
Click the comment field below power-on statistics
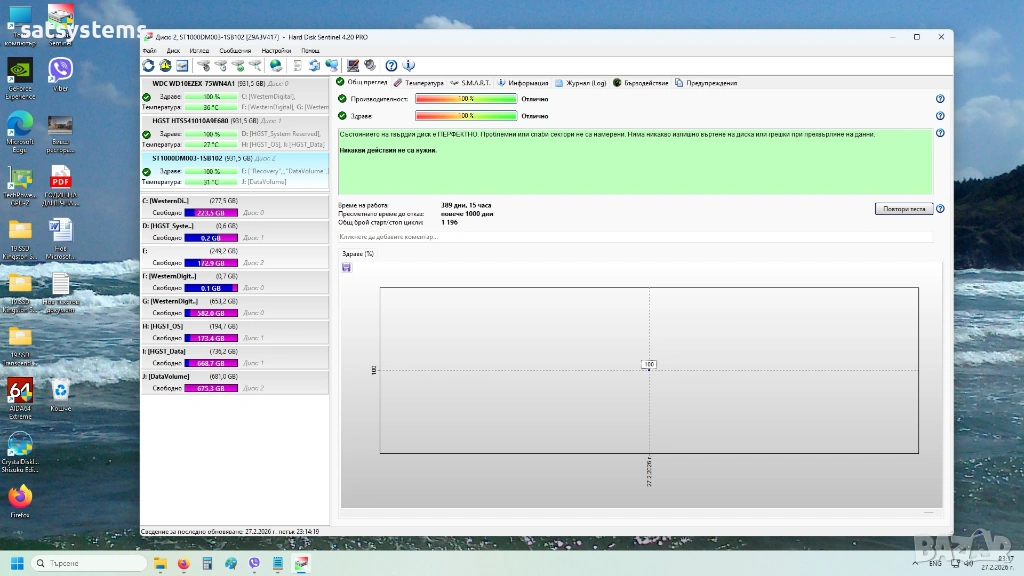[635, 237]
